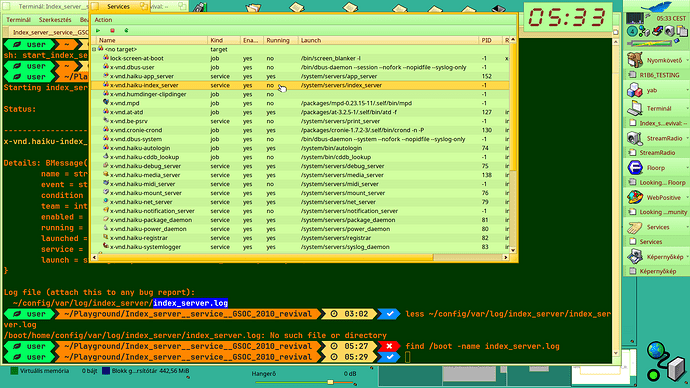
Task: Click the Ena... column header
Action: click(252, 40)
